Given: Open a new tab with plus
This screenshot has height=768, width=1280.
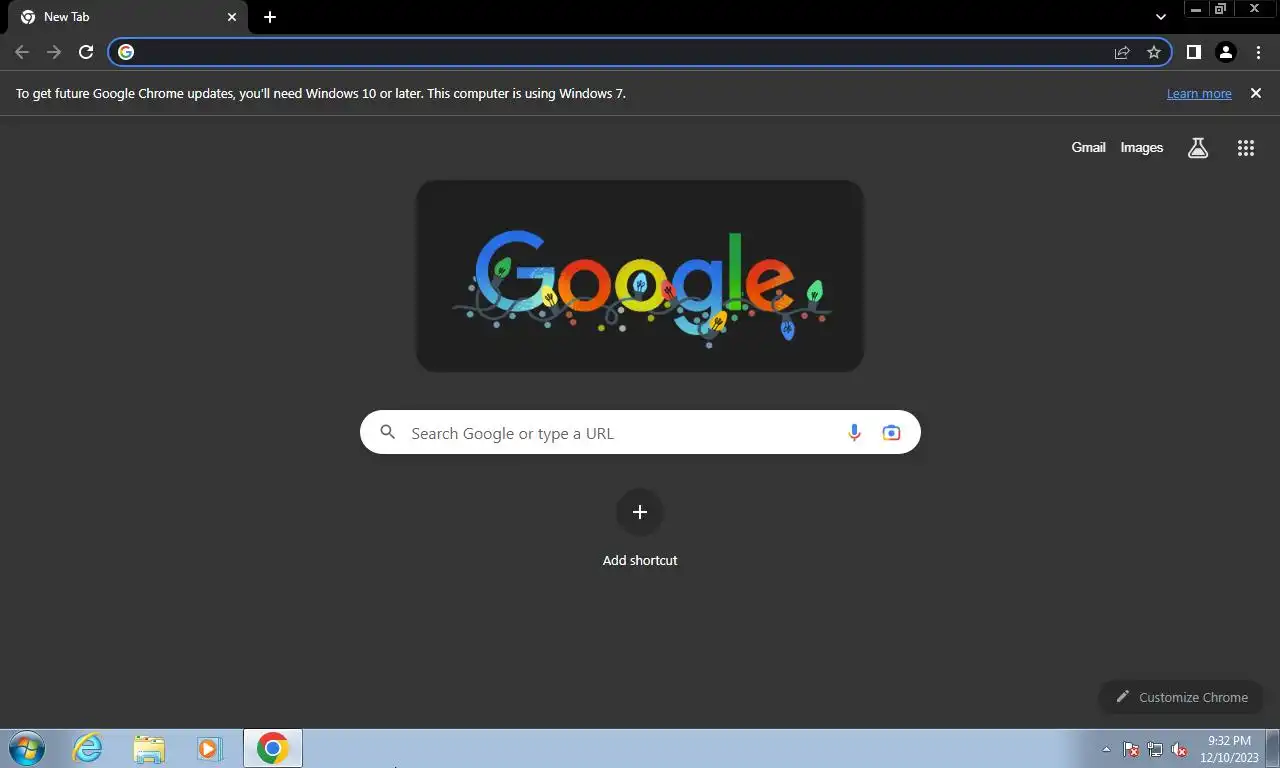Looking at the screenshot, I should (270, 17).
